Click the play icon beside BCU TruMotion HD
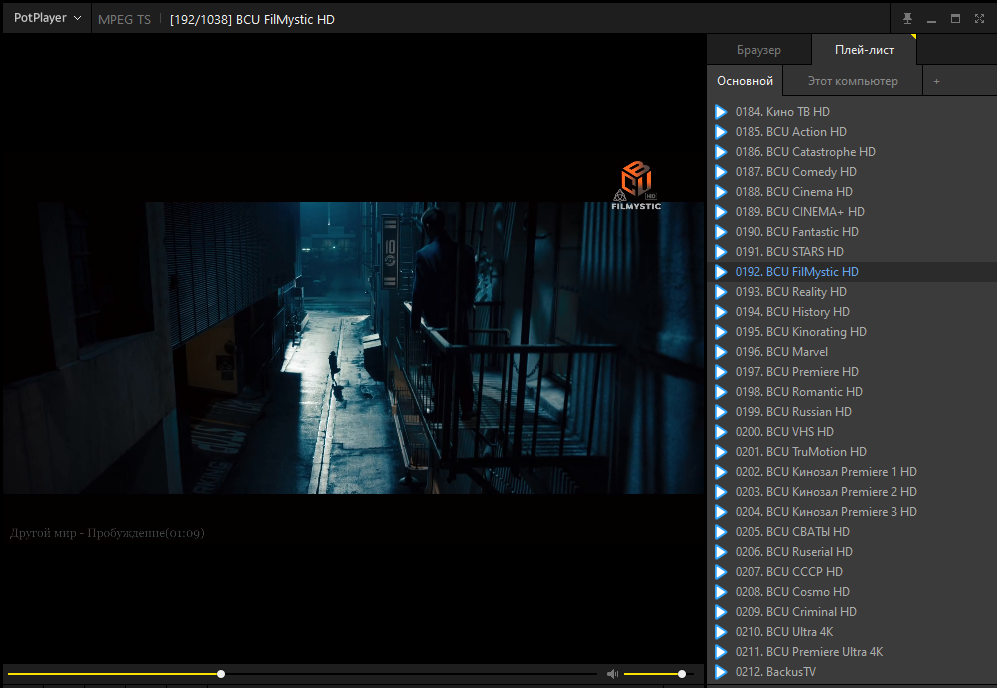Viewport: 997px width, 688px height. (x=721, y=452)
